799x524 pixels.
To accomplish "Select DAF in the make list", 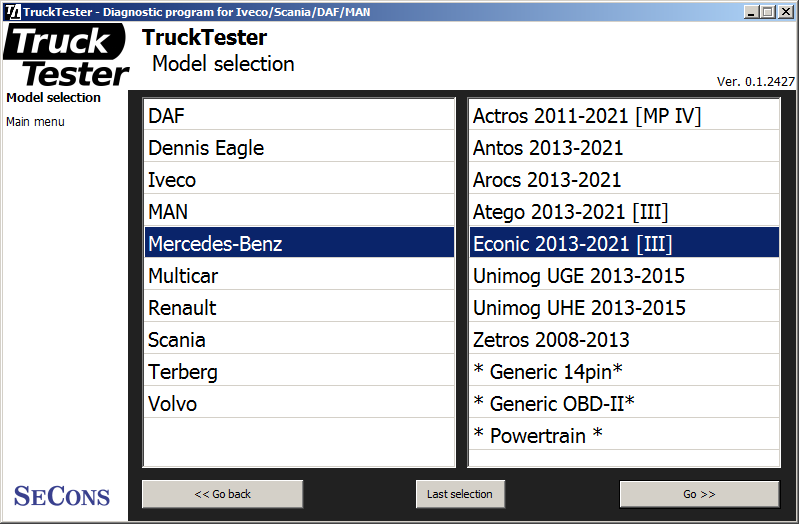I will click(x=299, y=115).
